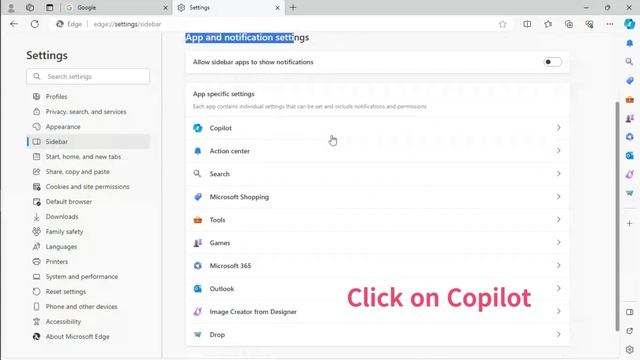The image size is (640, 360).
Task: Open Languages settings section
Action: click(x=88, y=247)
